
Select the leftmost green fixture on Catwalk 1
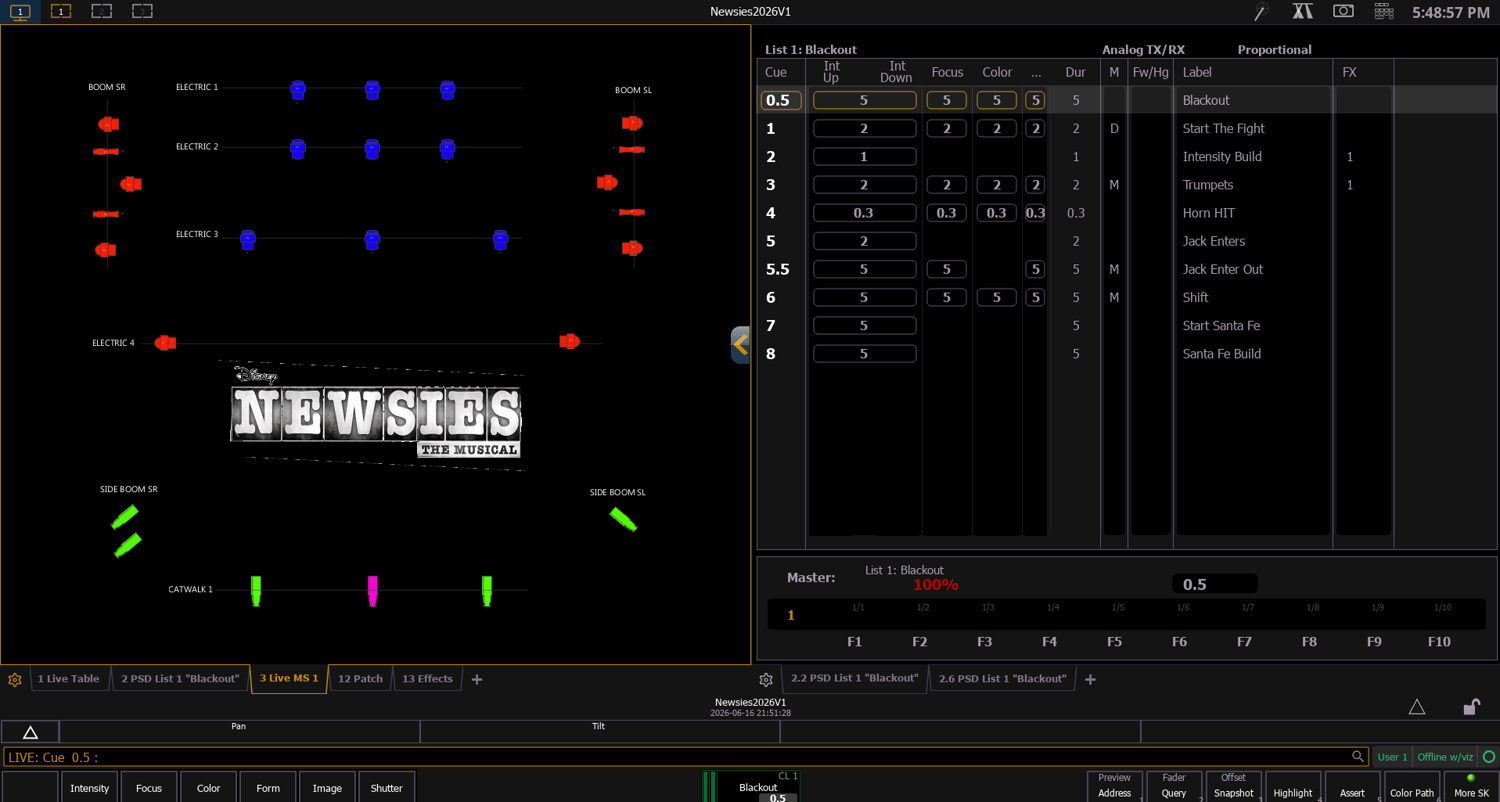point(256,590)
